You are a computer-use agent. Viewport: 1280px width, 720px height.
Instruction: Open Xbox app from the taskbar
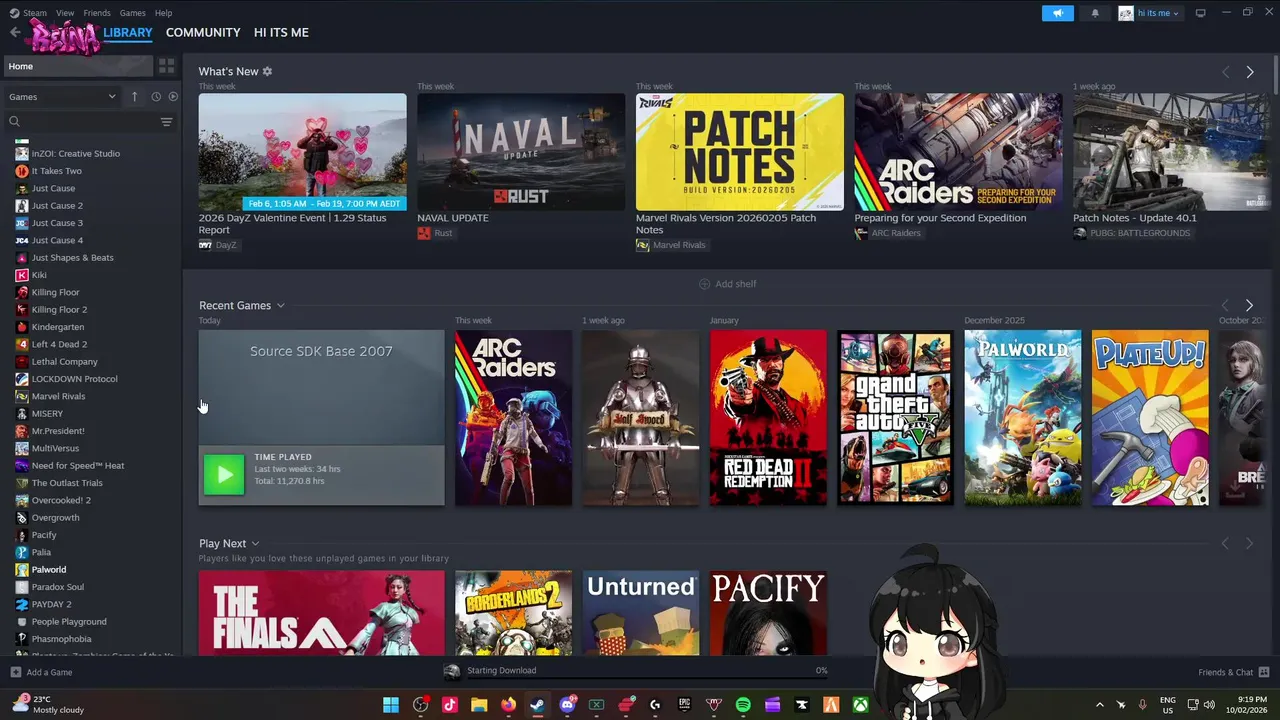tap(860, 705)
